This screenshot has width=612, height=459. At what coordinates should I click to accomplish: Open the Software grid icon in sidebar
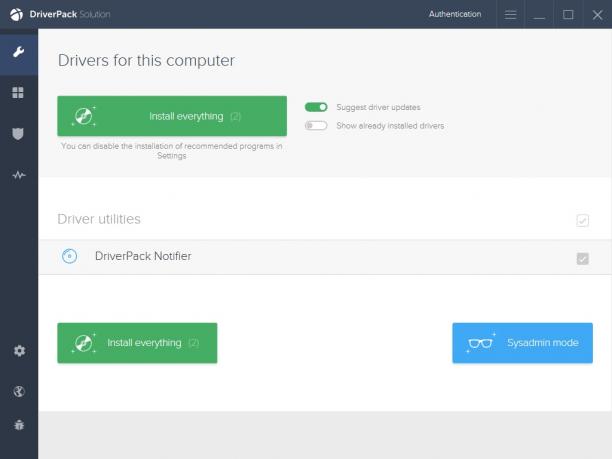click(x=18, y=93)
